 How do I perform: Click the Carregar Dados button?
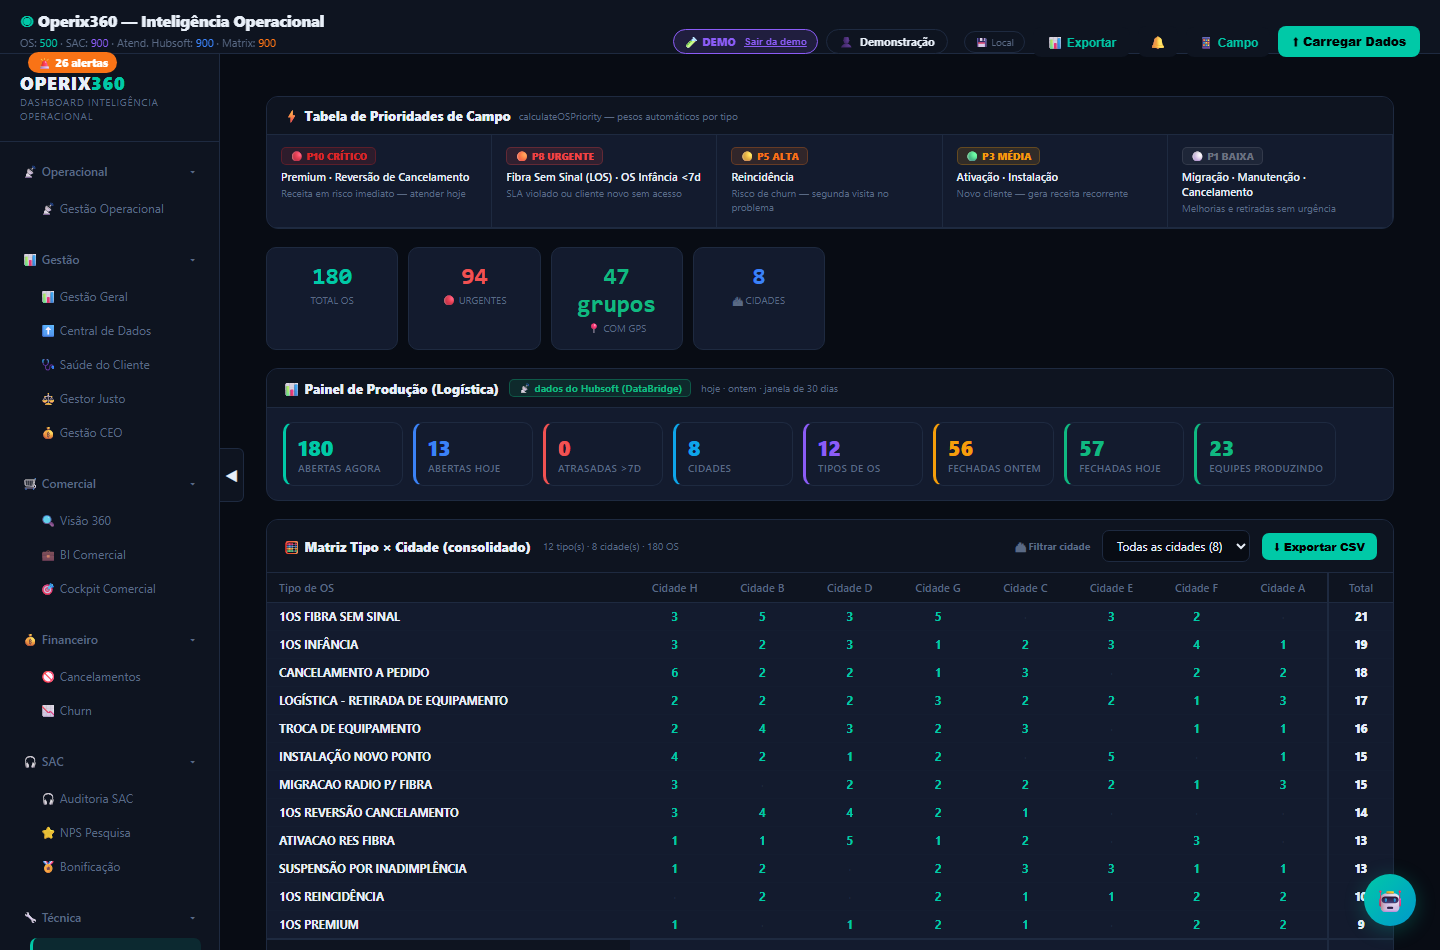click(x=1349, y=42)
